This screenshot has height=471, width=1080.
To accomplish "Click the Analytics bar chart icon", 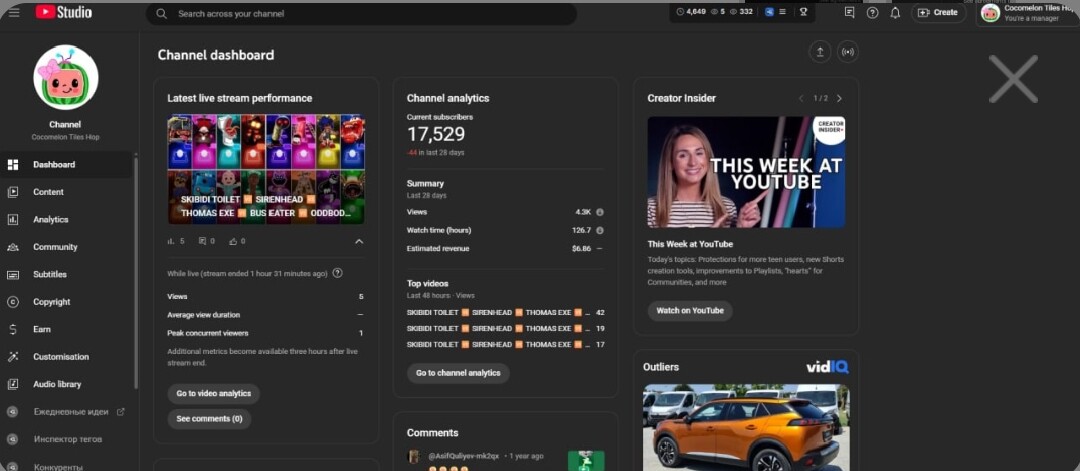I will (12, 220).
